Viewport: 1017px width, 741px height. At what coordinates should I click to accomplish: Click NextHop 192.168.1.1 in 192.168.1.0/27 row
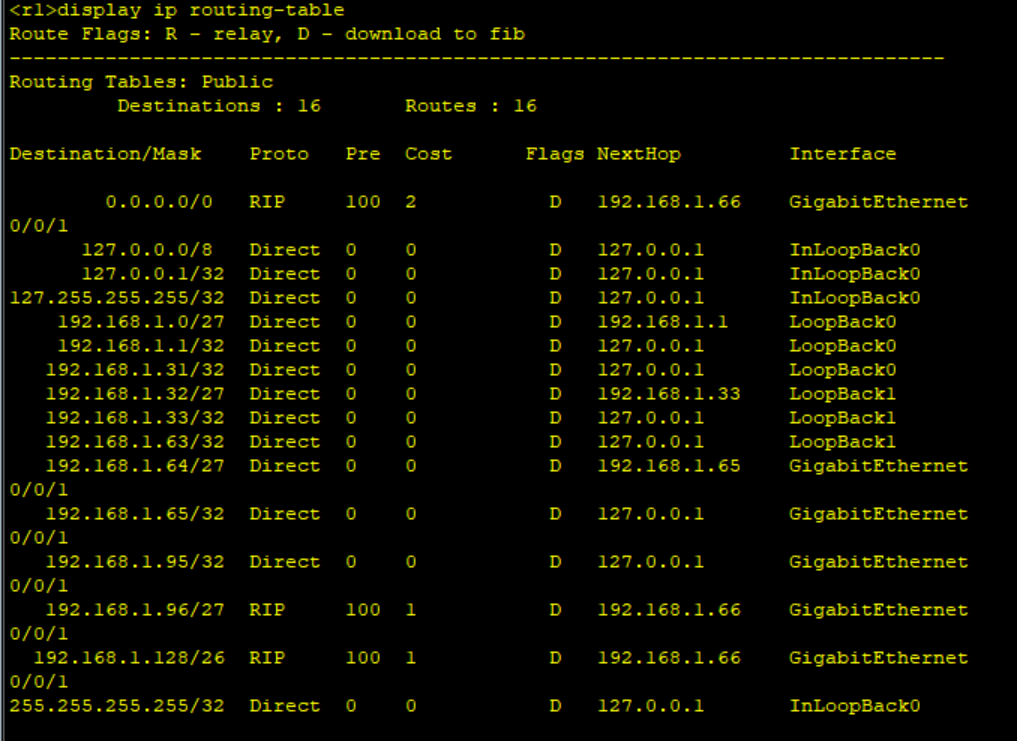pyautogui.click(x=663, y=322)
